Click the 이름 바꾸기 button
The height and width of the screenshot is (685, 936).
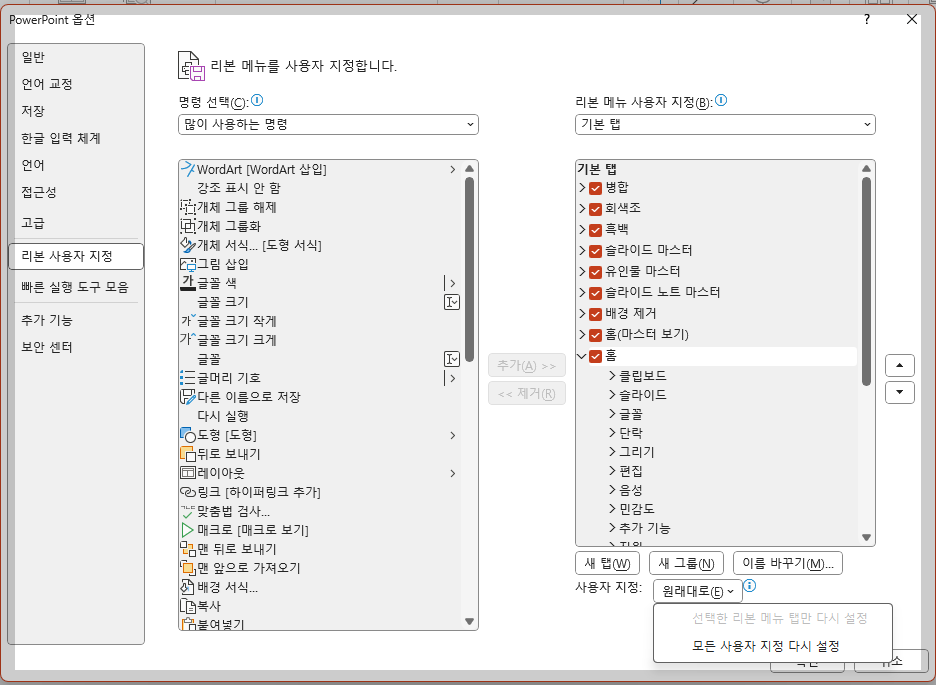pyautogui.click(x=788, y=563)
